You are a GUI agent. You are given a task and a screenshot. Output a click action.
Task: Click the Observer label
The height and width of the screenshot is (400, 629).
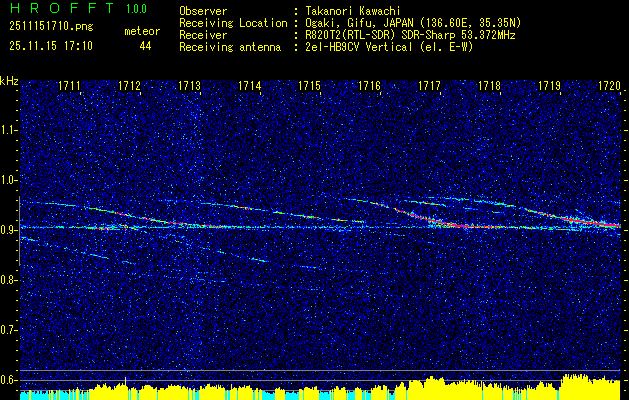pyautogui.click(x=203, y=11)
